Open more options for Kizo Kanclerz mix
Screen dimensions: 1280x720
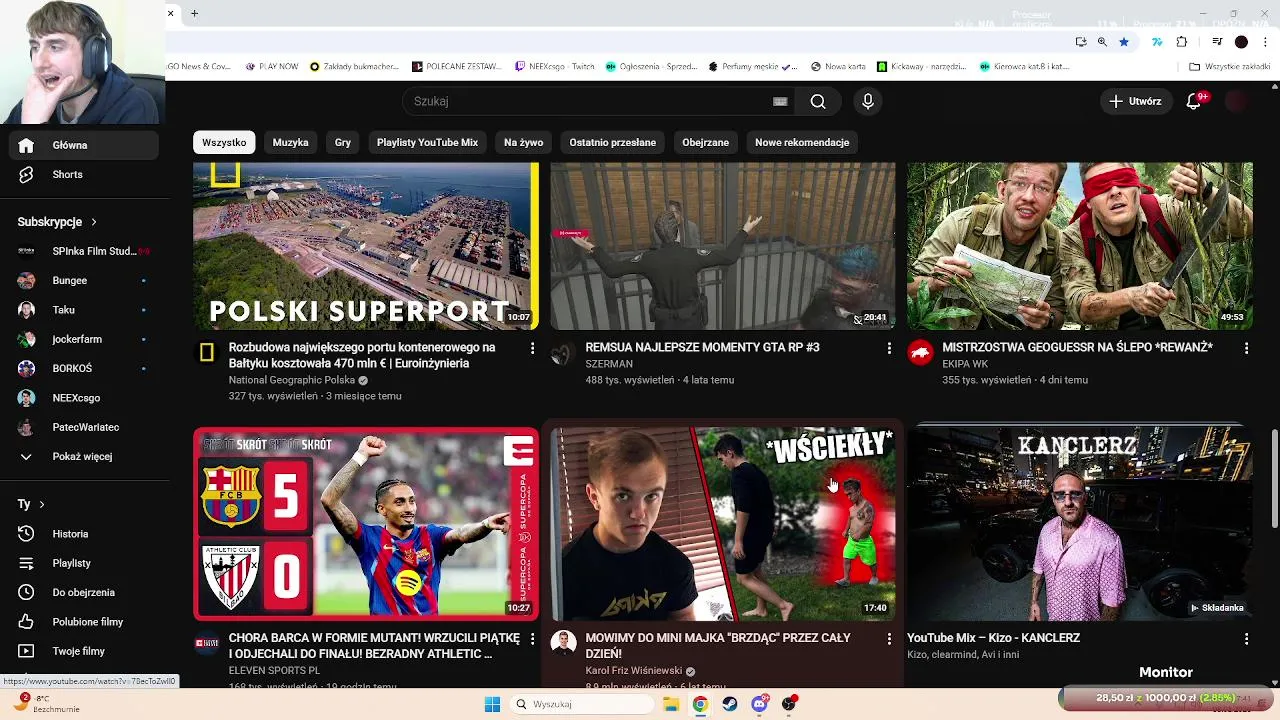[1246, 638]
